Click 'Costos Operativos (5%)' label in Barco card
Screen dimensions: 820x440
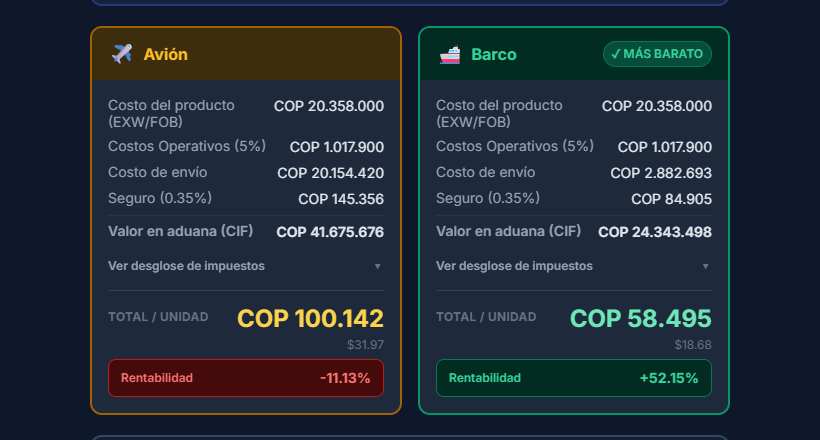515,146
